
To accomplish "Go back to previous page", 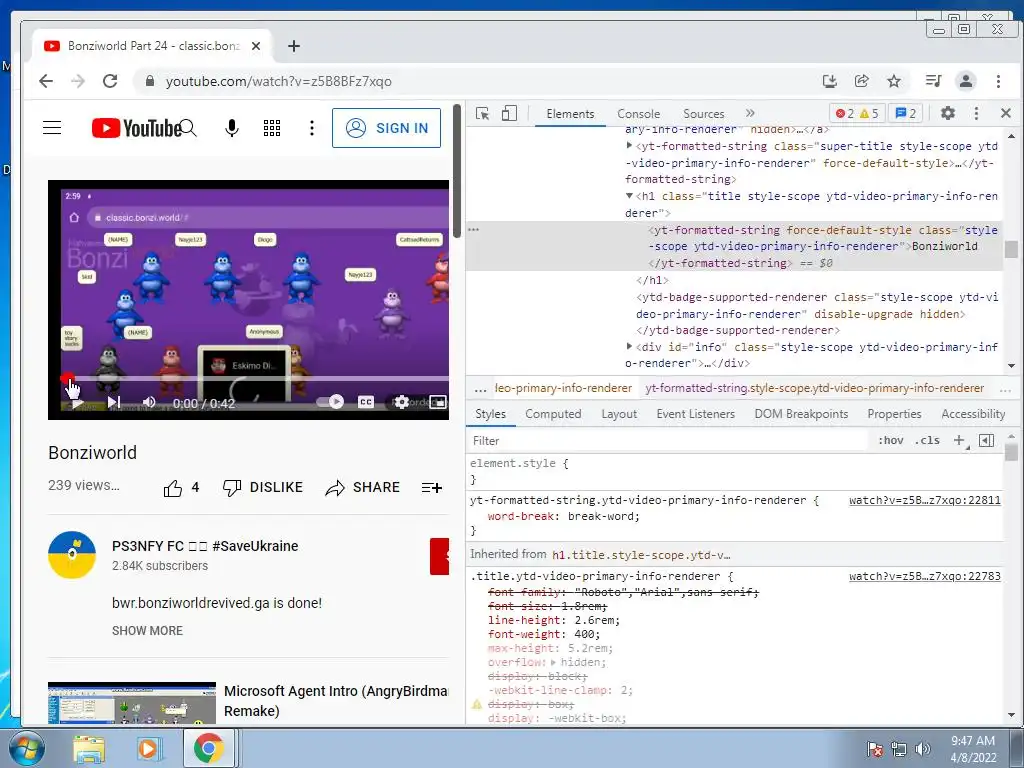I will [46, 81].
